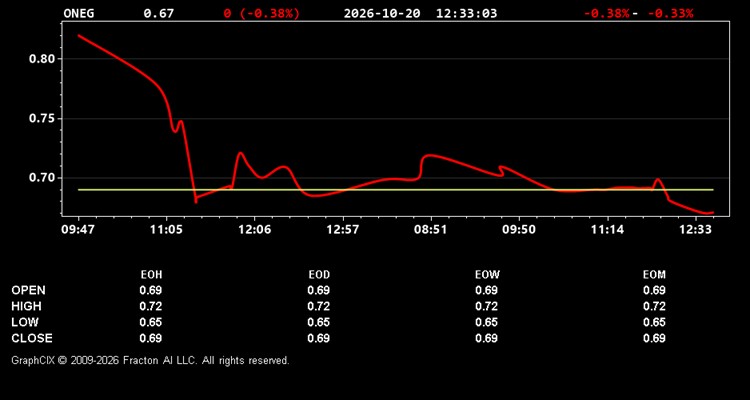
Task: Click the EOD column header
Action: (319, 275)
